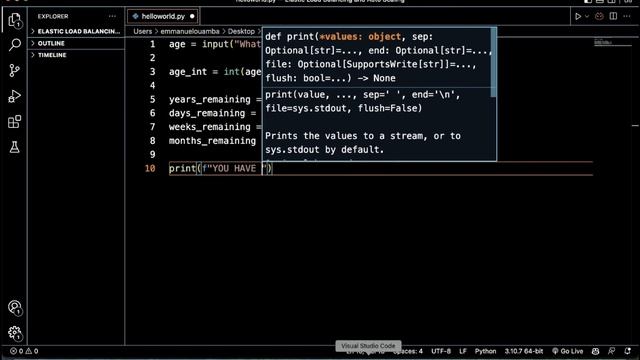Click the Desktop breadcrumb
This screenshot has width=640, height=360.
(x=241, y=31)
